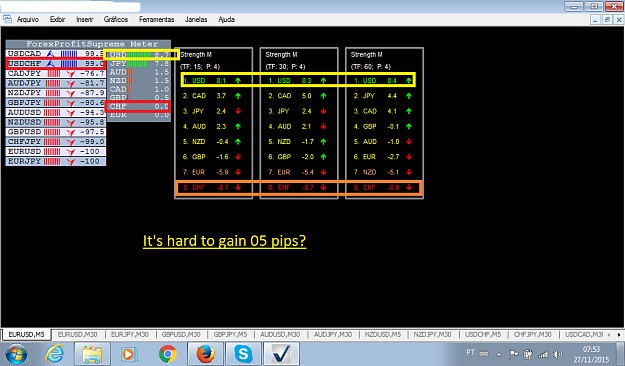Image resolution: width=625 pixels, height=366 pixels.
Task: Open the Ferramentas menu
Action: pyautogui.click(x=156, y=19)
